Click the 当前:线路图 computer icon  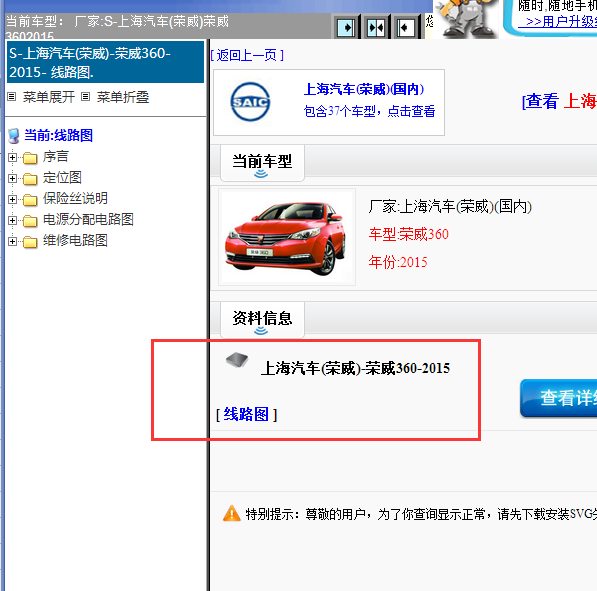(14, 136)
